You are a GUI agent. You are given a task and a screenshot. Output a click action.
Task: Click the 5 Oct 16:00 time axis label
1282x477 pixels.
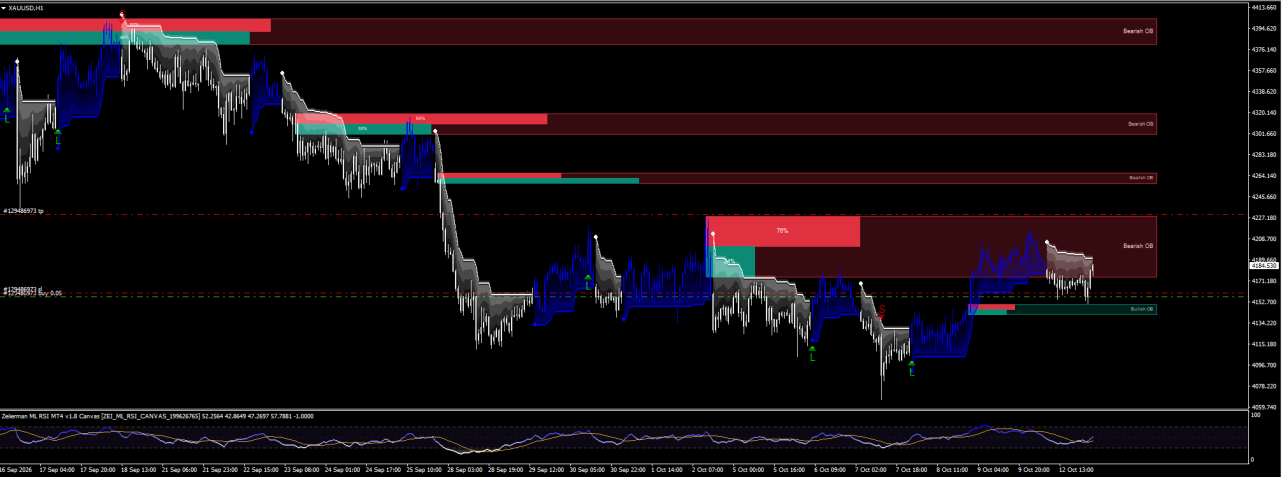788,468
